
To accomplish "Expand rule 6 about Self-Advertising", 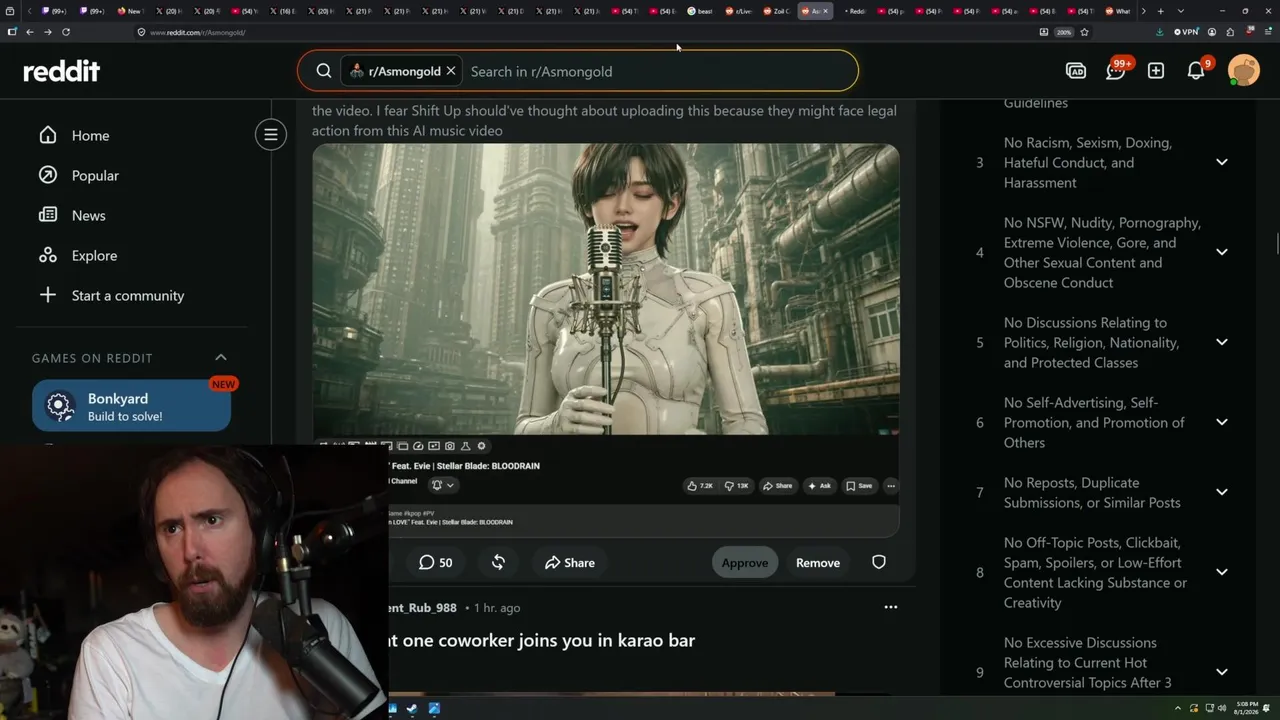I will click(1222, 422).
